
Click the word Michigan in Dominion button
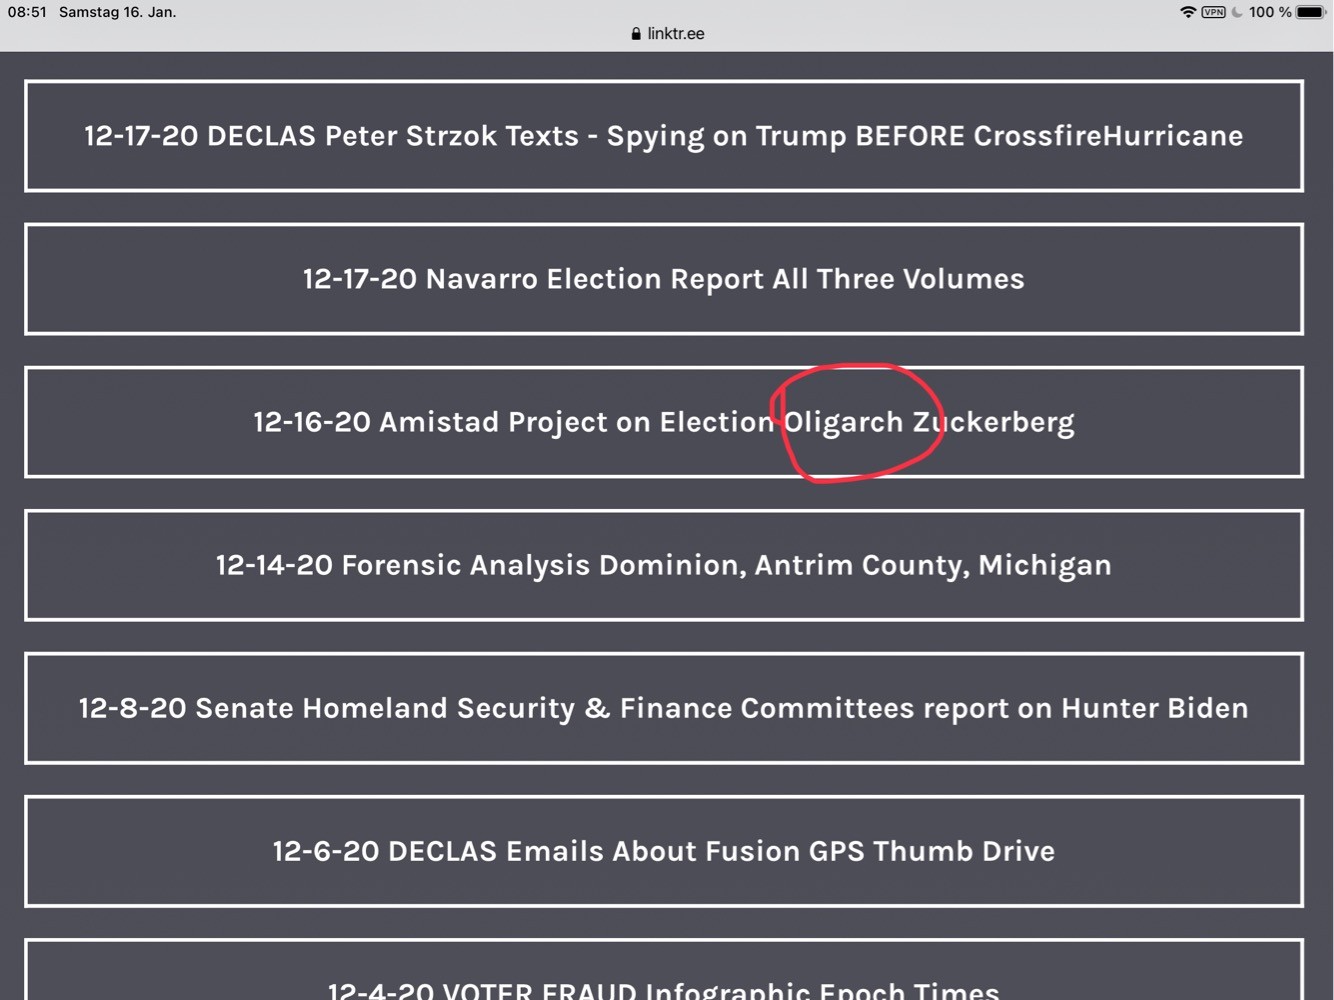1045,565
